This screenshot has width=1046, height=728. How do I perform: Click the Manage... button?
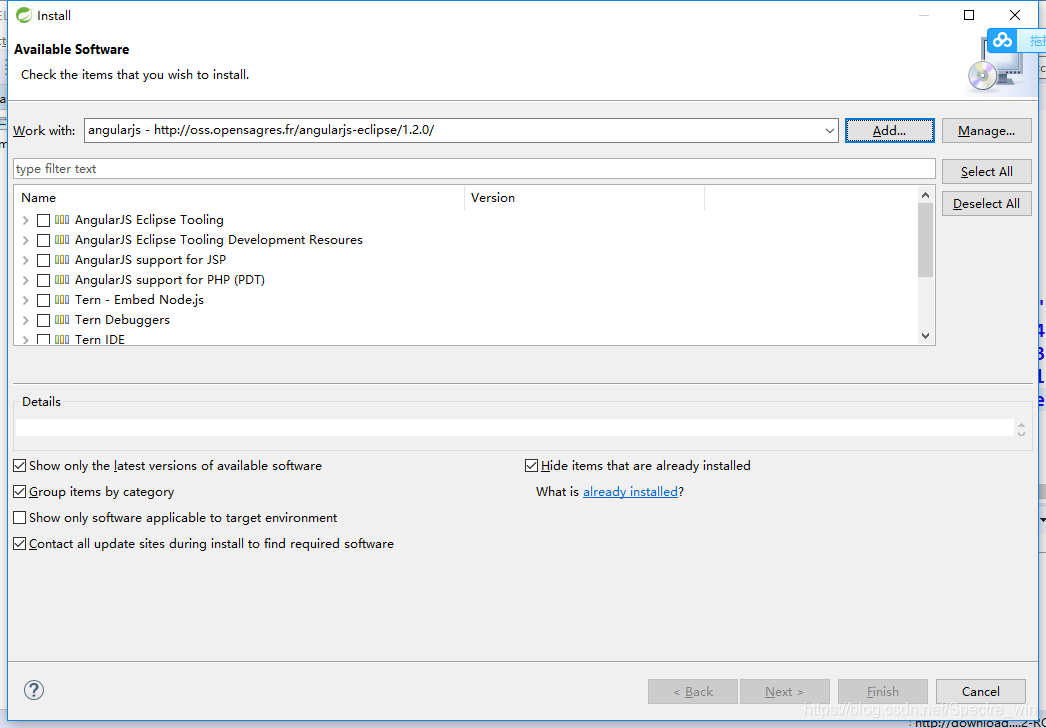tap(986, 131)
